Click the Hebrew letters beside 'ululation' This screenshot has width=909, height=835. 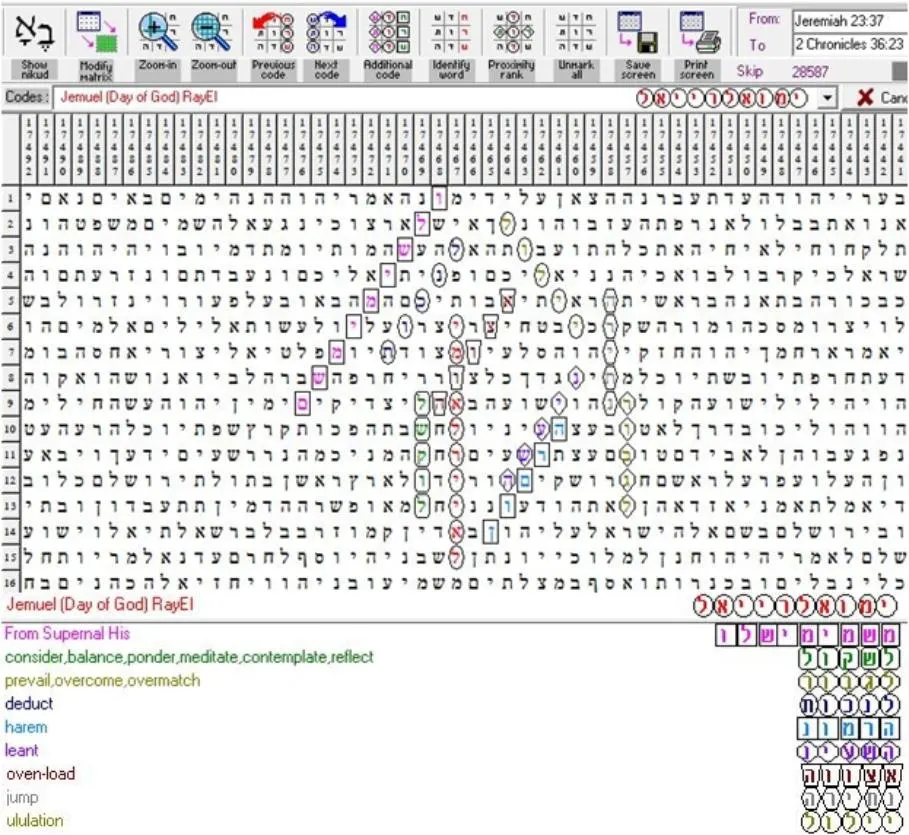pyautogui.click(x=850, y=821)
